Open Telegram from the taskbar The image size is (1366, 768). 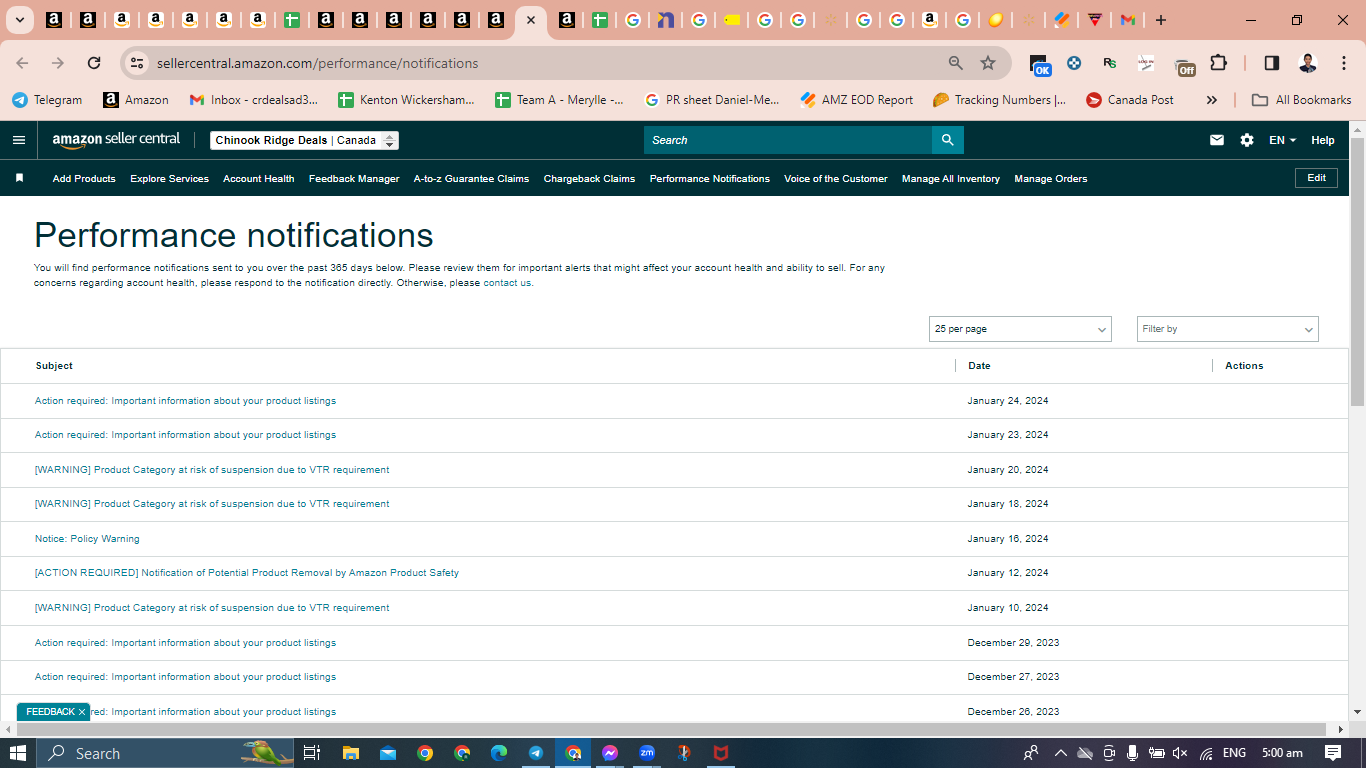(536, 753)
